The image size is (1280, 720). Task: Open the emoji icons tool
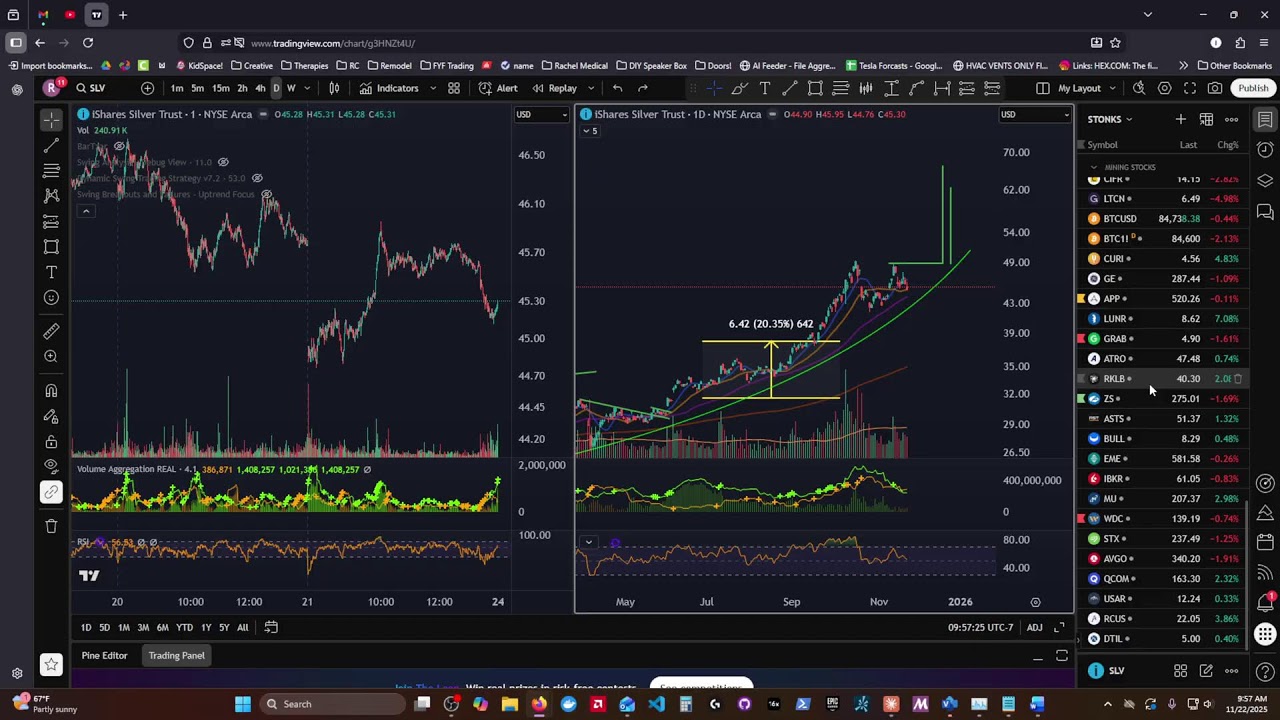coord(51,297)
